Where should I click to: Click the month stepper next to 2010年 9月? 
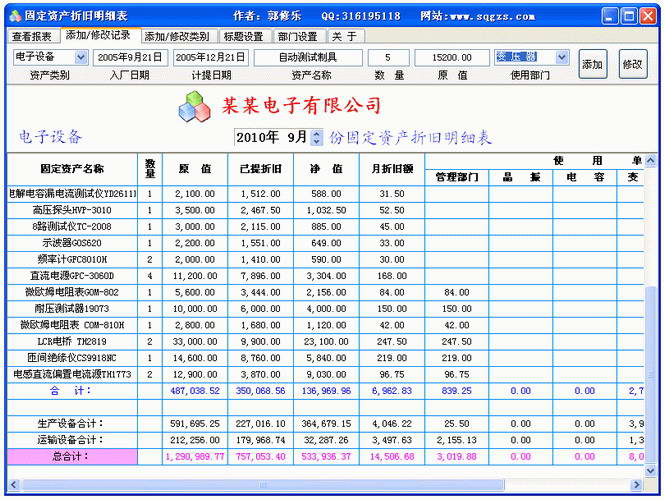coord(316,137)
